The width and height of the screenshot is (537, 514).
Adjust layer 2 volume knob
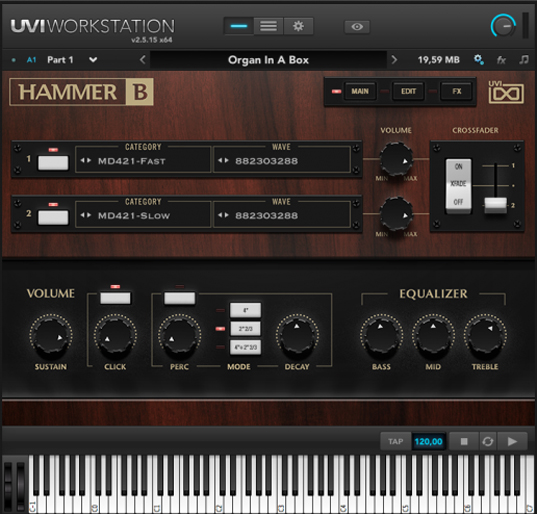[396, 214]
